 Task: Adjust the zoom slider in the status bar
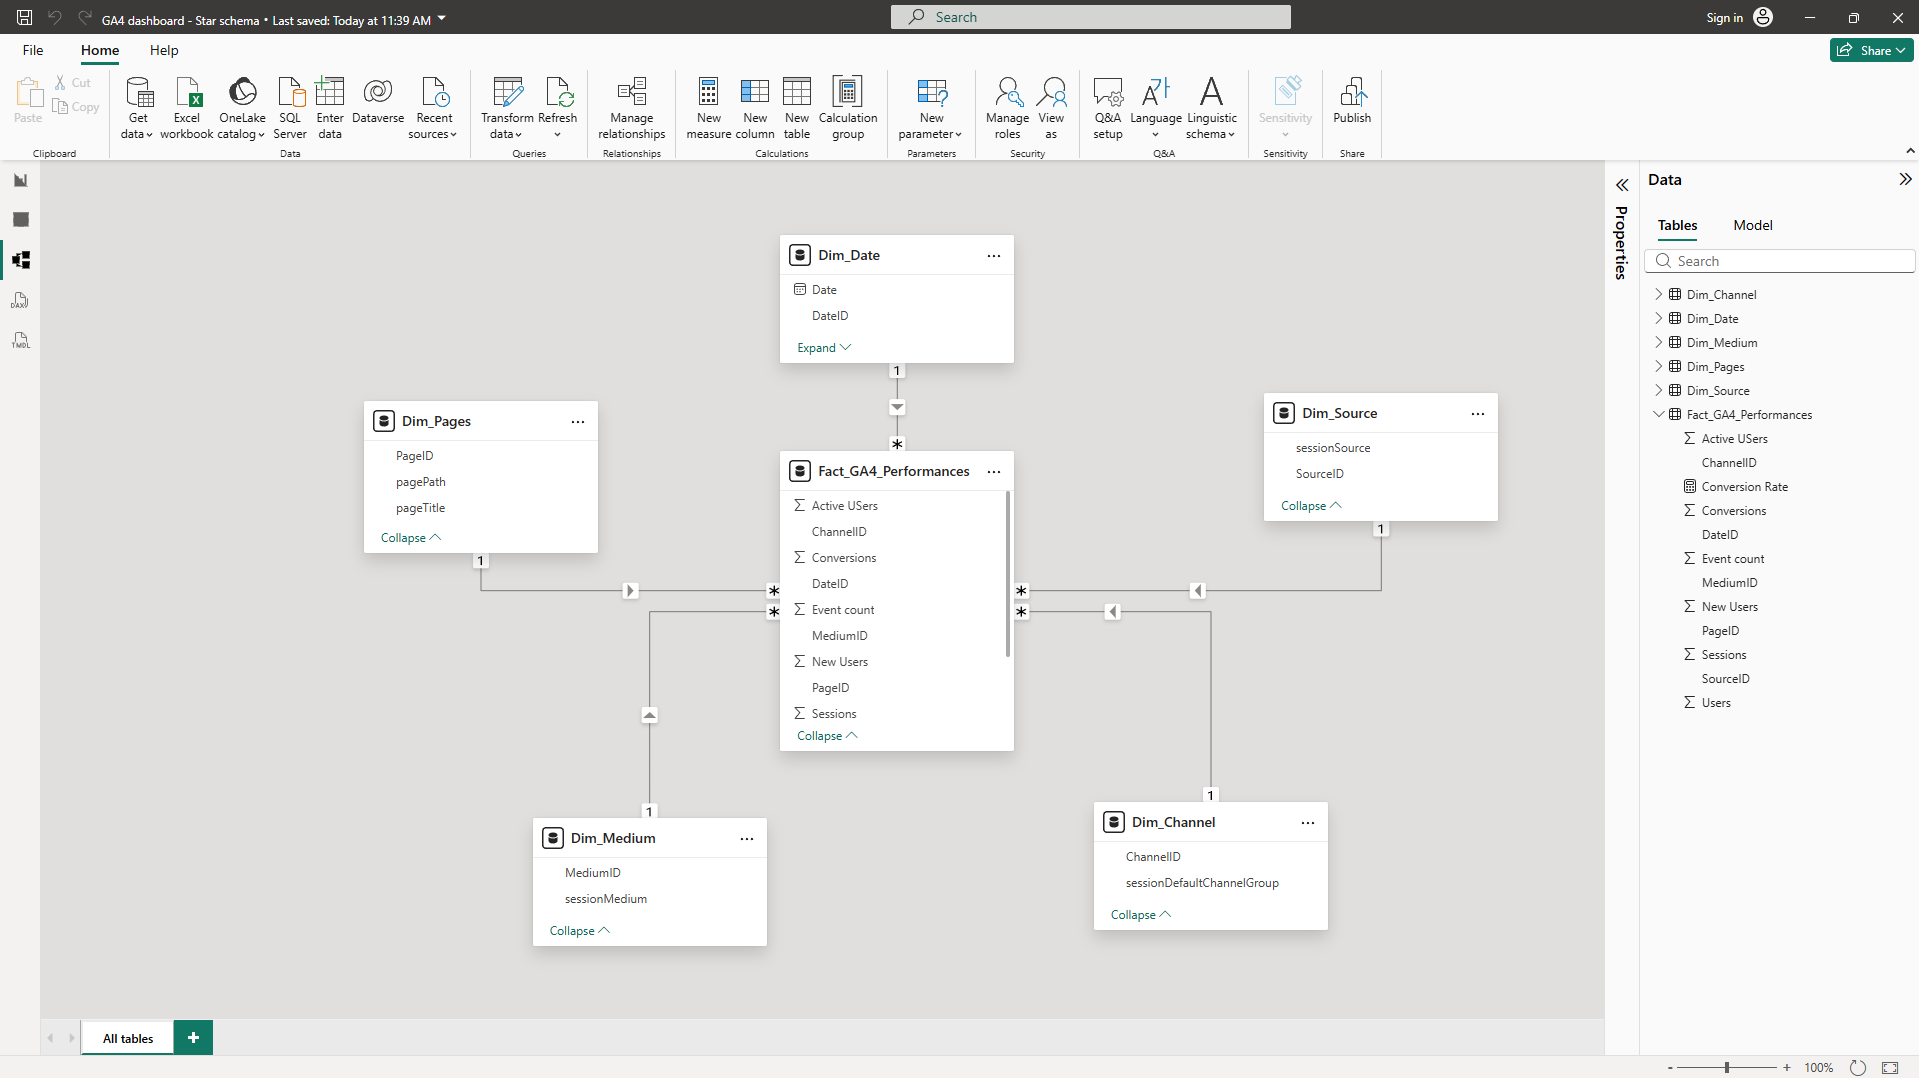tap(1727, 1067)
